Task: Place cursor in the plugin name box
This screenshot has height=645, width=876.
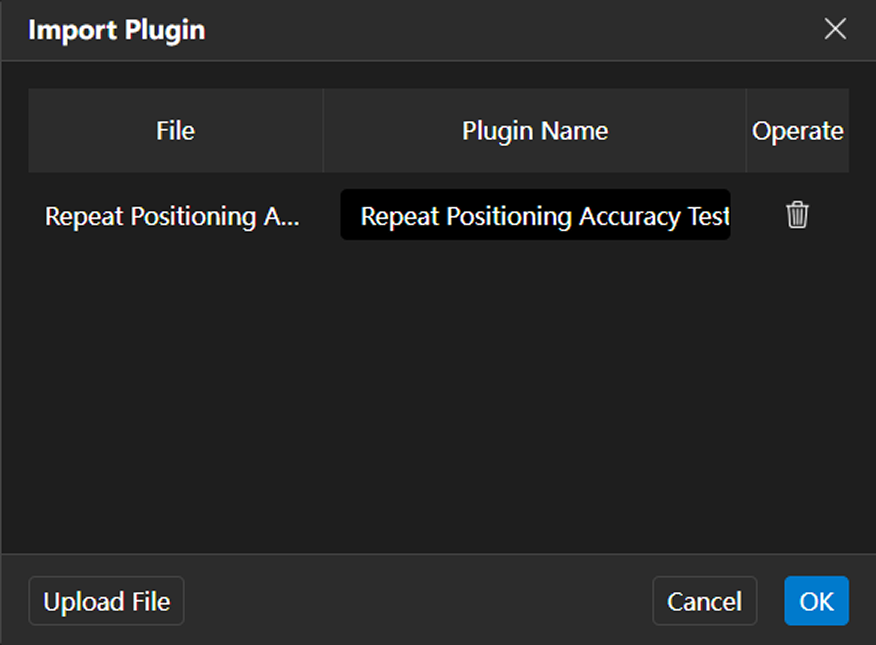Action: [x=535, y=216]
